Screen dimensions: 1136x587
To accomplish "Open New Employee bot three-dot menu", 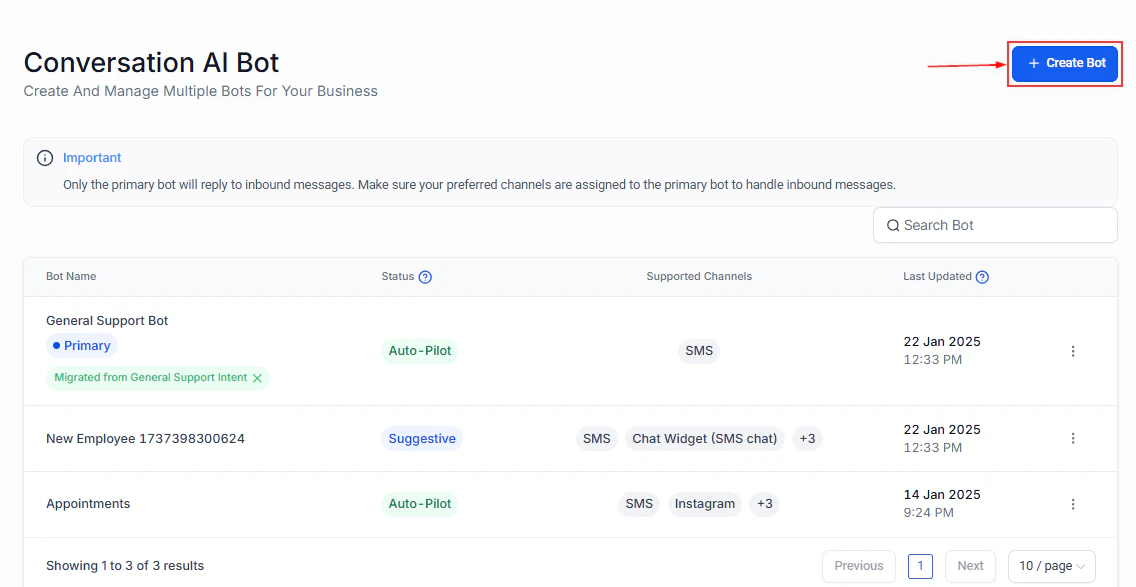I will pyautogui.click(x=1073, y=438).
